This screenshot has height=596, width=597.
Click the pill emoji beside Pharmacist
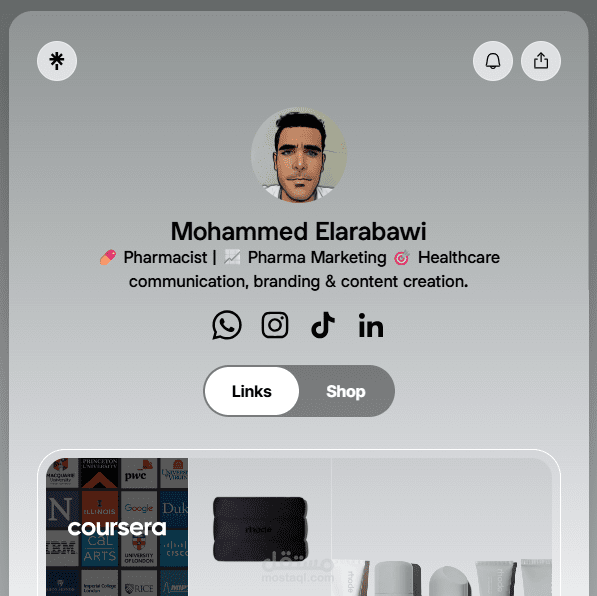[108, 257]
